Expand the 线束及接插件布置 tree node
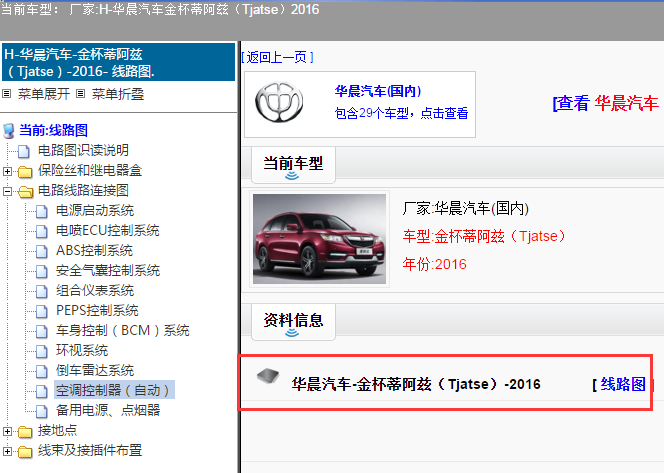 pyautogui.click(x=7, y=451)
